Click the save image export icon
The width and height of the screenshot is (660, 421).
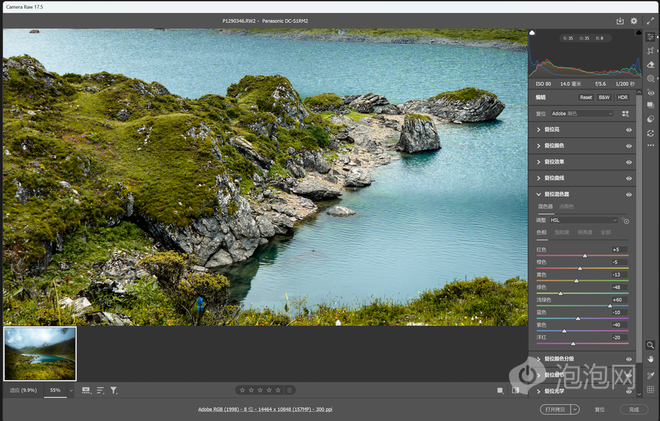tap(620, 20)
